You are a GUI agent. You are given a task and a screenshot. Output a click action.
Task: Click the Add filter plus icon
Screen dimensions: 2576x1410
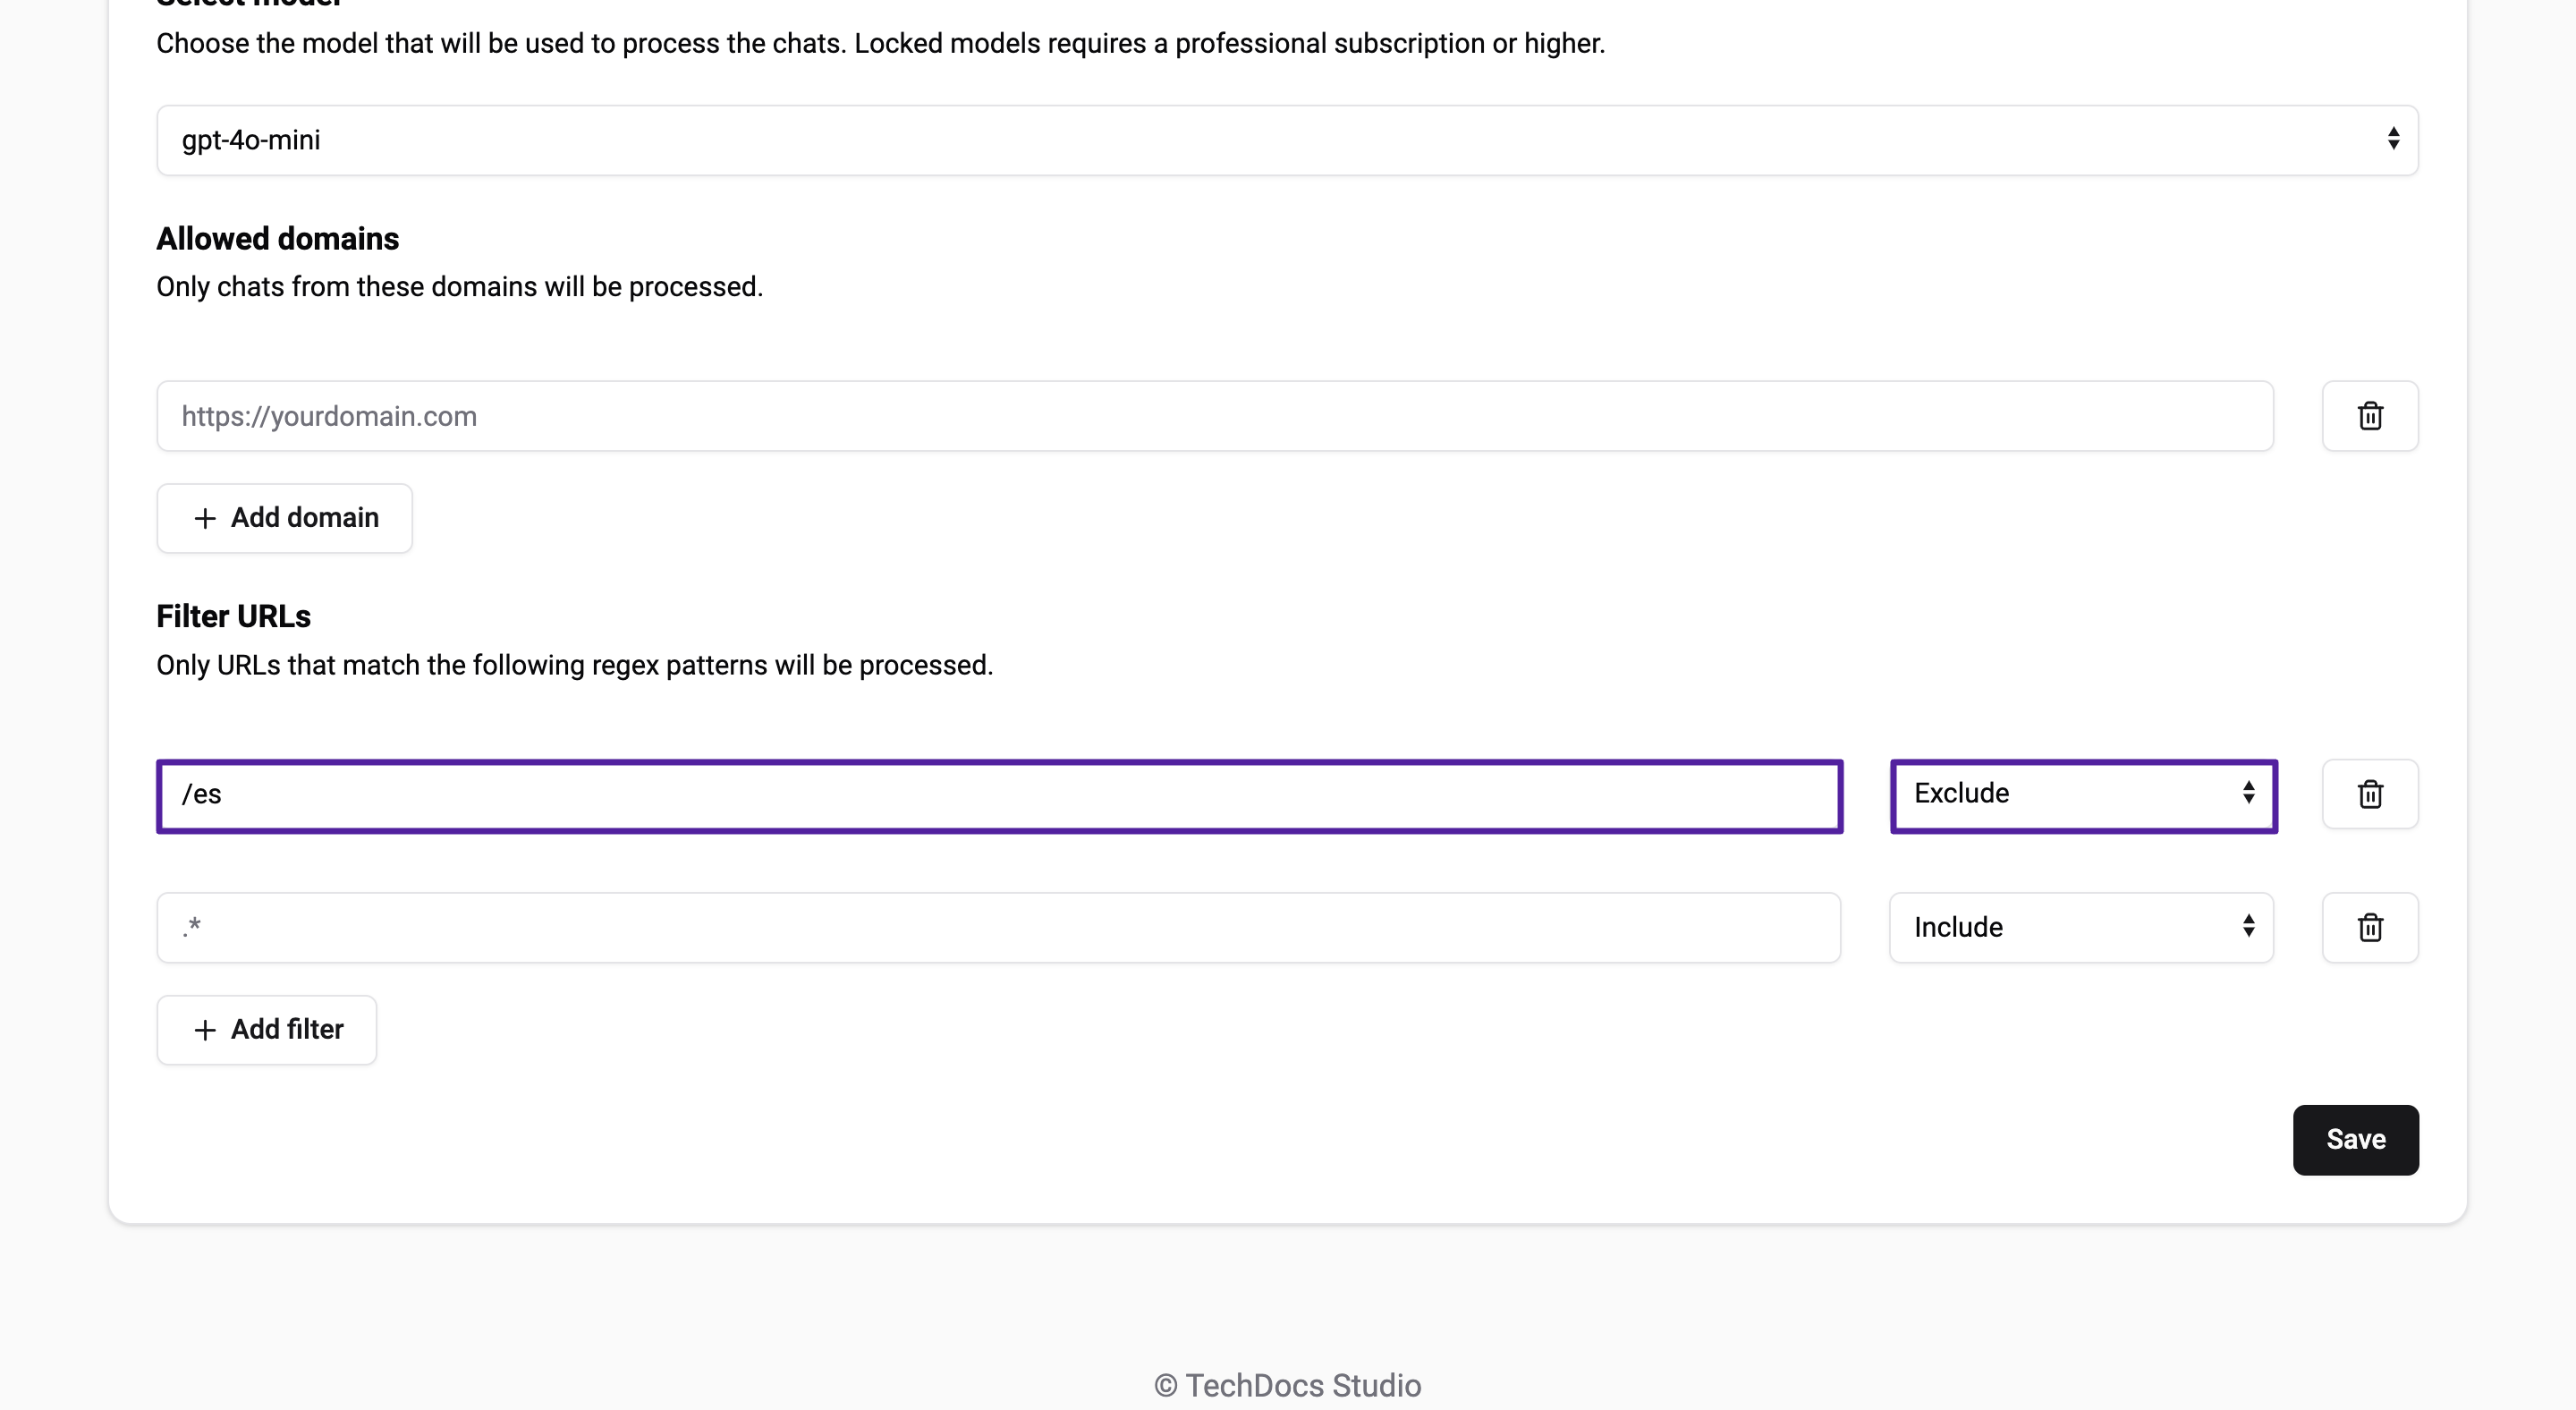click(x=205, y=1030)
